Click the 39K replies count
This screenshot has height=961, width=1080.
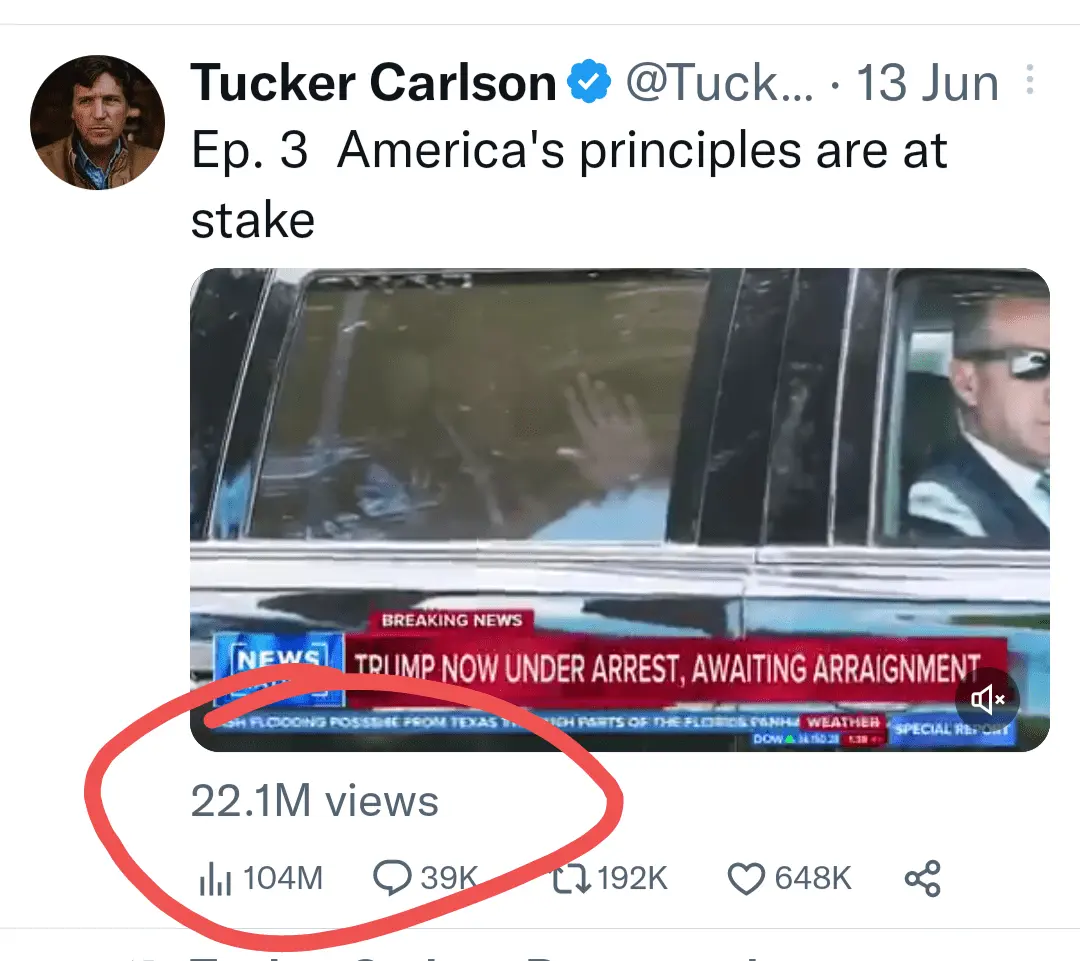coord(449,879)
